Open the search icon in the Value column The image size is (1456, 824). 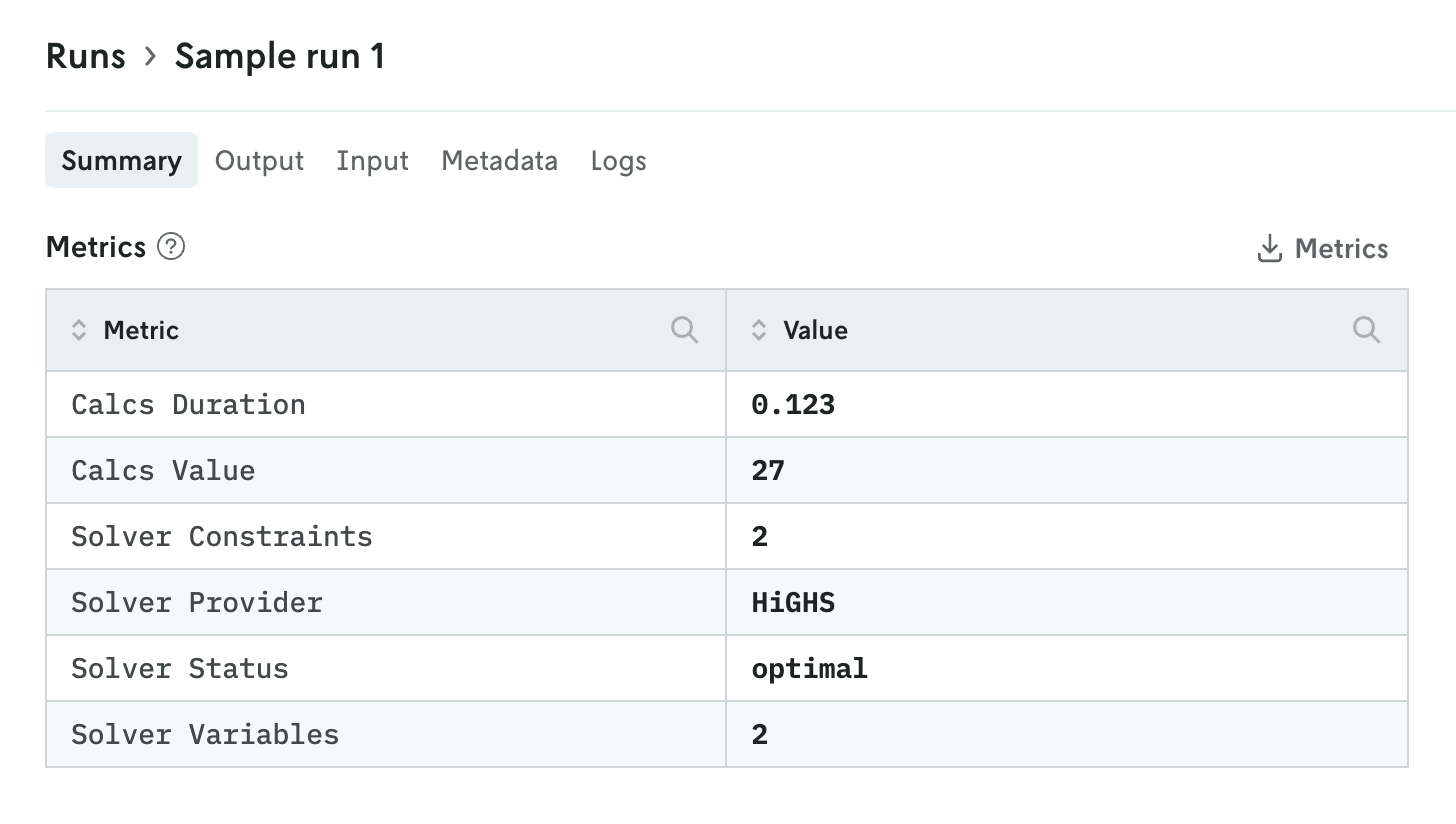pyautogui.click(x=1366, y=330)
